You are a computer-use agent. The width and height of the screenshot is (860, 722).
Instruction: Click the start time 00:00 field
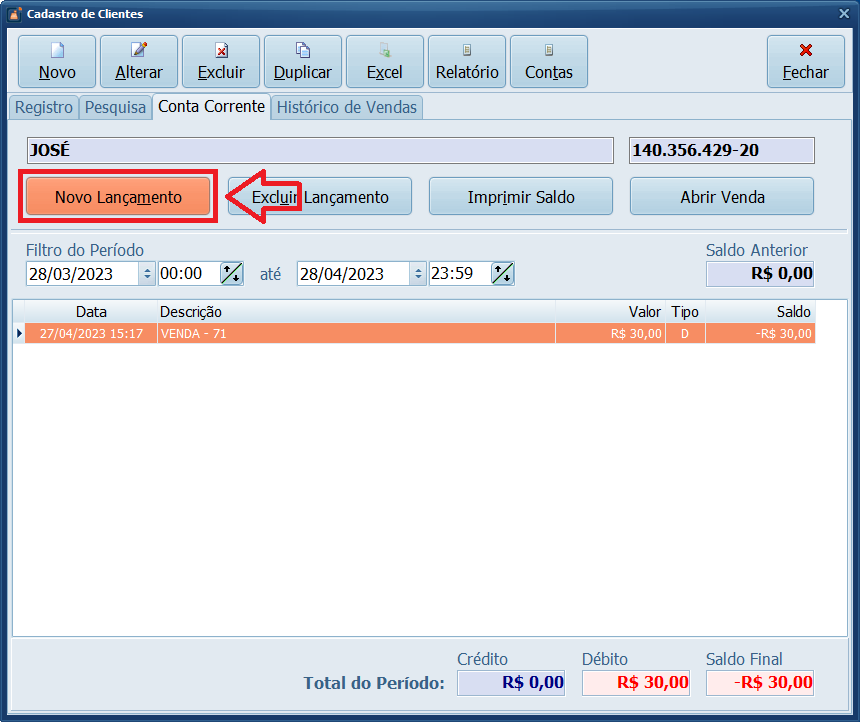pos(186,274)
